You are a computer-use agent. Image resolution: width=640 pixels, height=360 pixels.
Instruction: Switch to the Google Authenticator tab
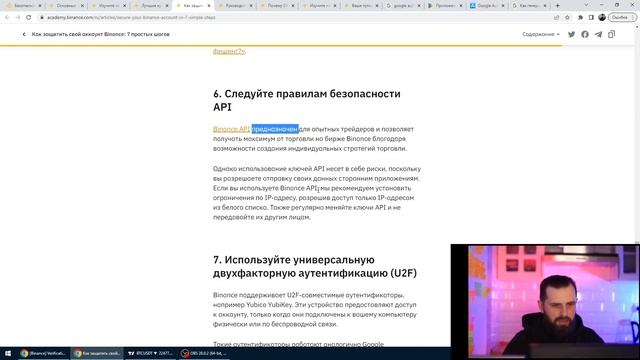[487, 6]
